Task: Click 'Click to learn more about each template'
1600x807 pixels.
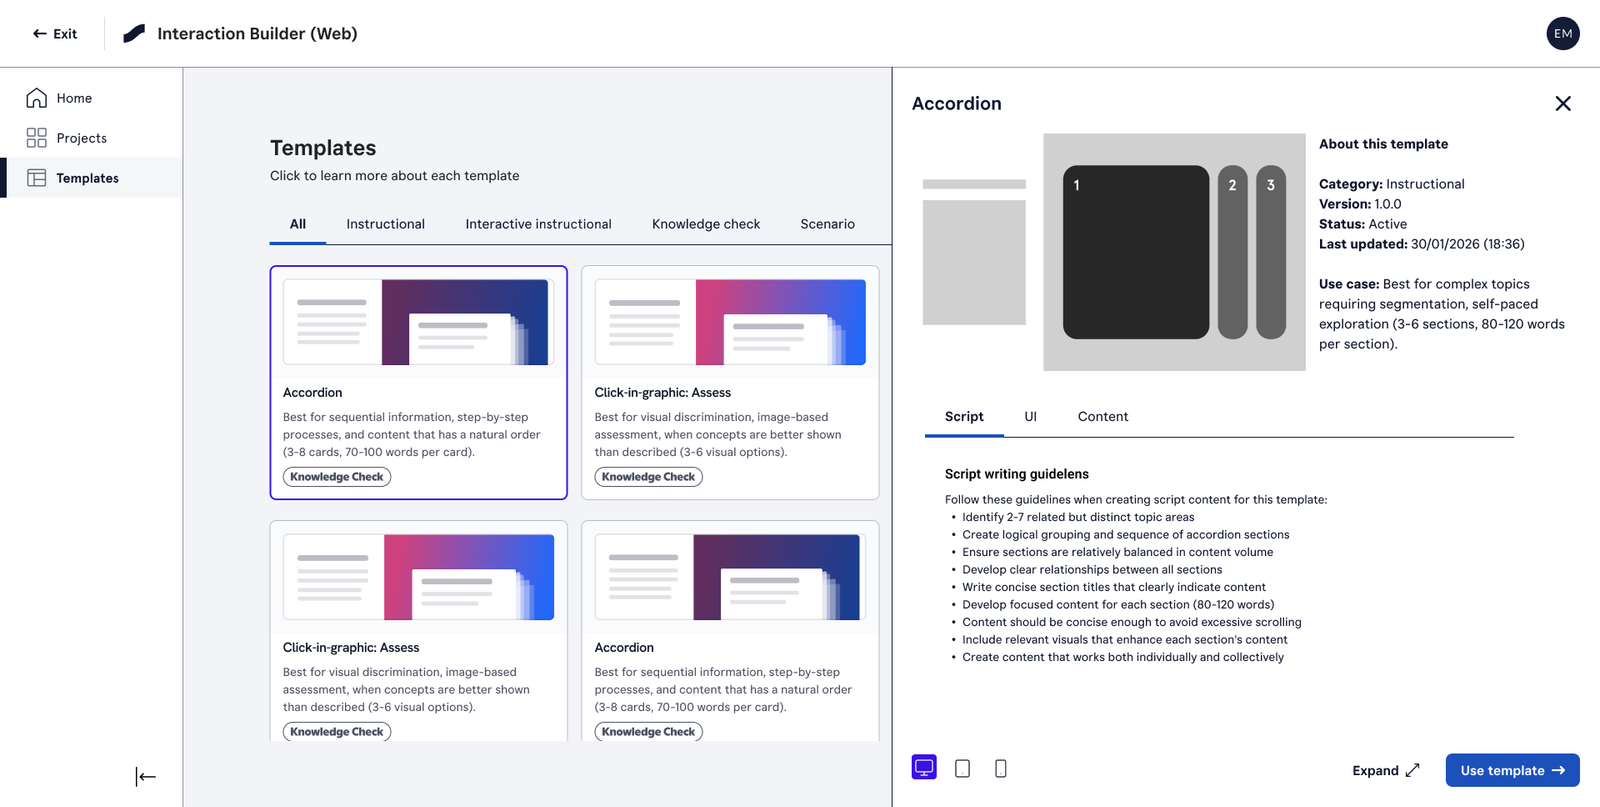Action: click(x=395, y=175)
